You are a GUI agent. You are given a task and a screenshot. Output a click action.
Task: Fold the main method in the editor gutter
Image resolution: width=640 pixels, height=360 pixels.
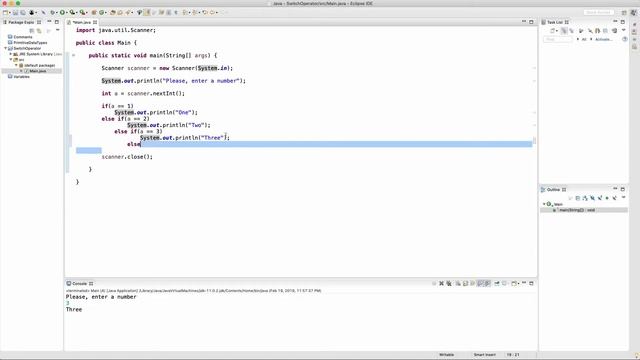click(x=73, y=55)
